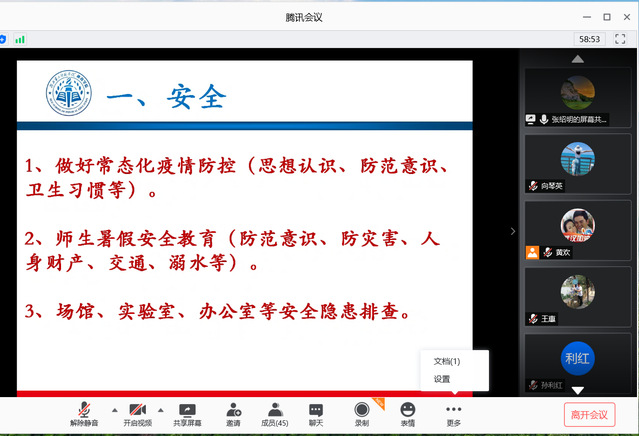This screenshot has width=639, height=436.
Task: Select 向琴英's participant video thumbnail
Action: pos(578,163)
